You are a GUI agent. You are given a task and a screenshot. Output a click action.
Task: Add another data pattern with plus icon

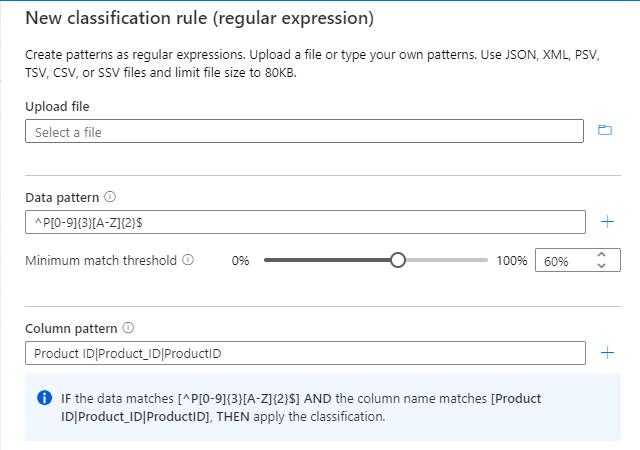pyautogui.click(x=607, y=222)
